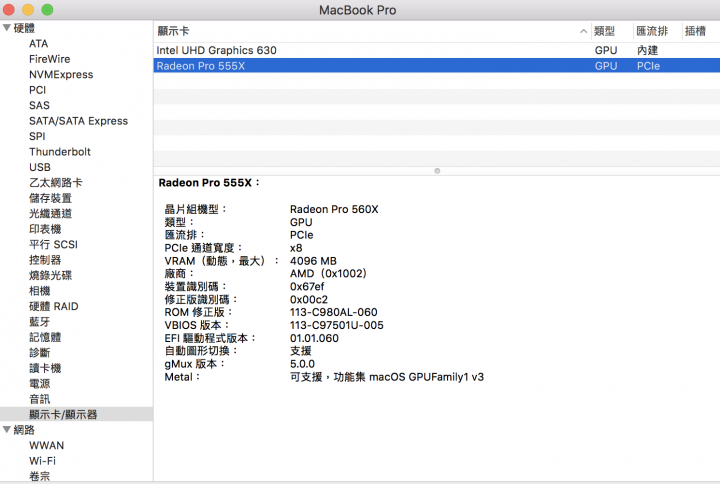The width and height of the screenshot is (720, 484).
Task: Select 相機 camera entry
Action: coord(40,291)
